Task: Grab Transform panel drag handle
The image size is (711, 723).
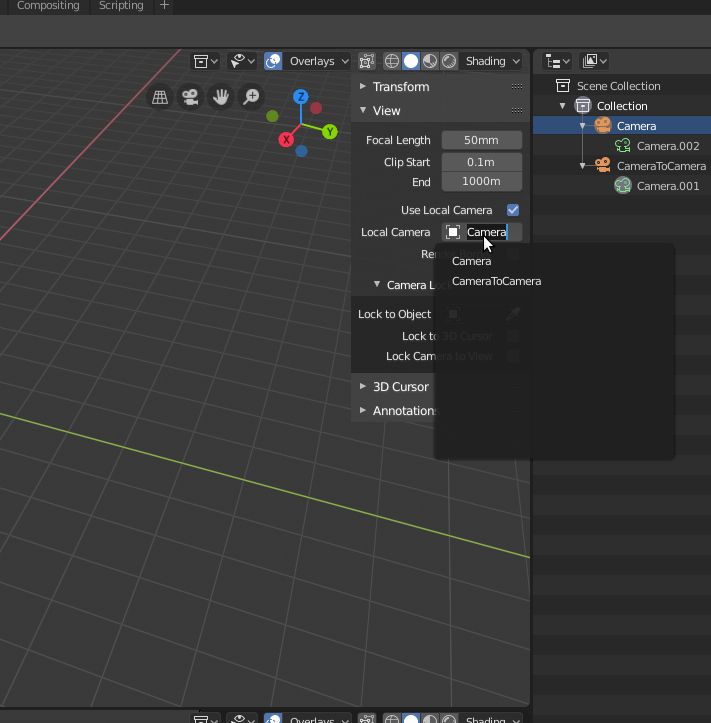Action: coord(517,86)
